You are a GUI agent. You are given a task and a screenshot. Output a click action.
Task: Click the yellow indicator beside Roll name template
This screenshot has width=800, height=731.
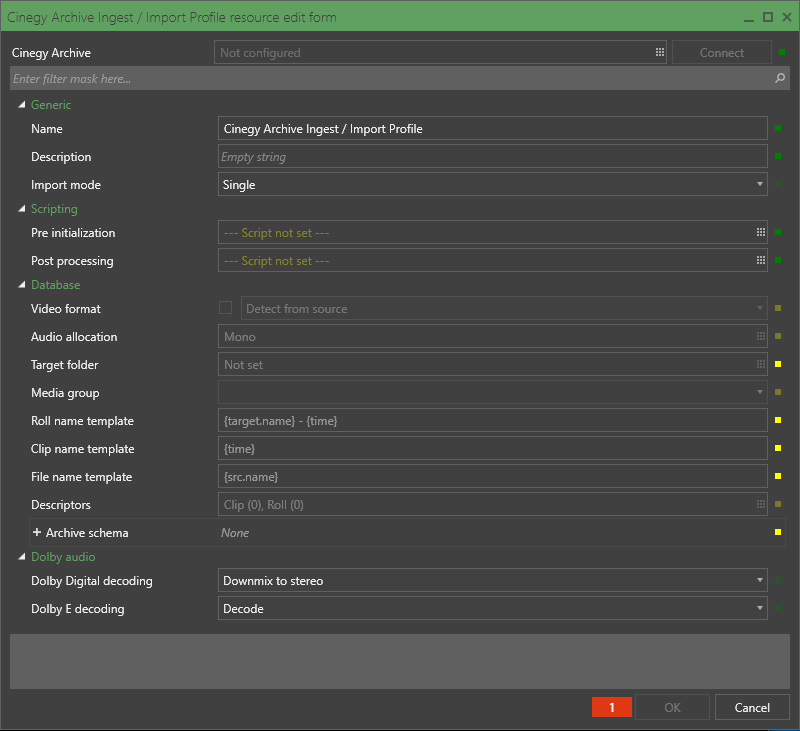point(778,420)
